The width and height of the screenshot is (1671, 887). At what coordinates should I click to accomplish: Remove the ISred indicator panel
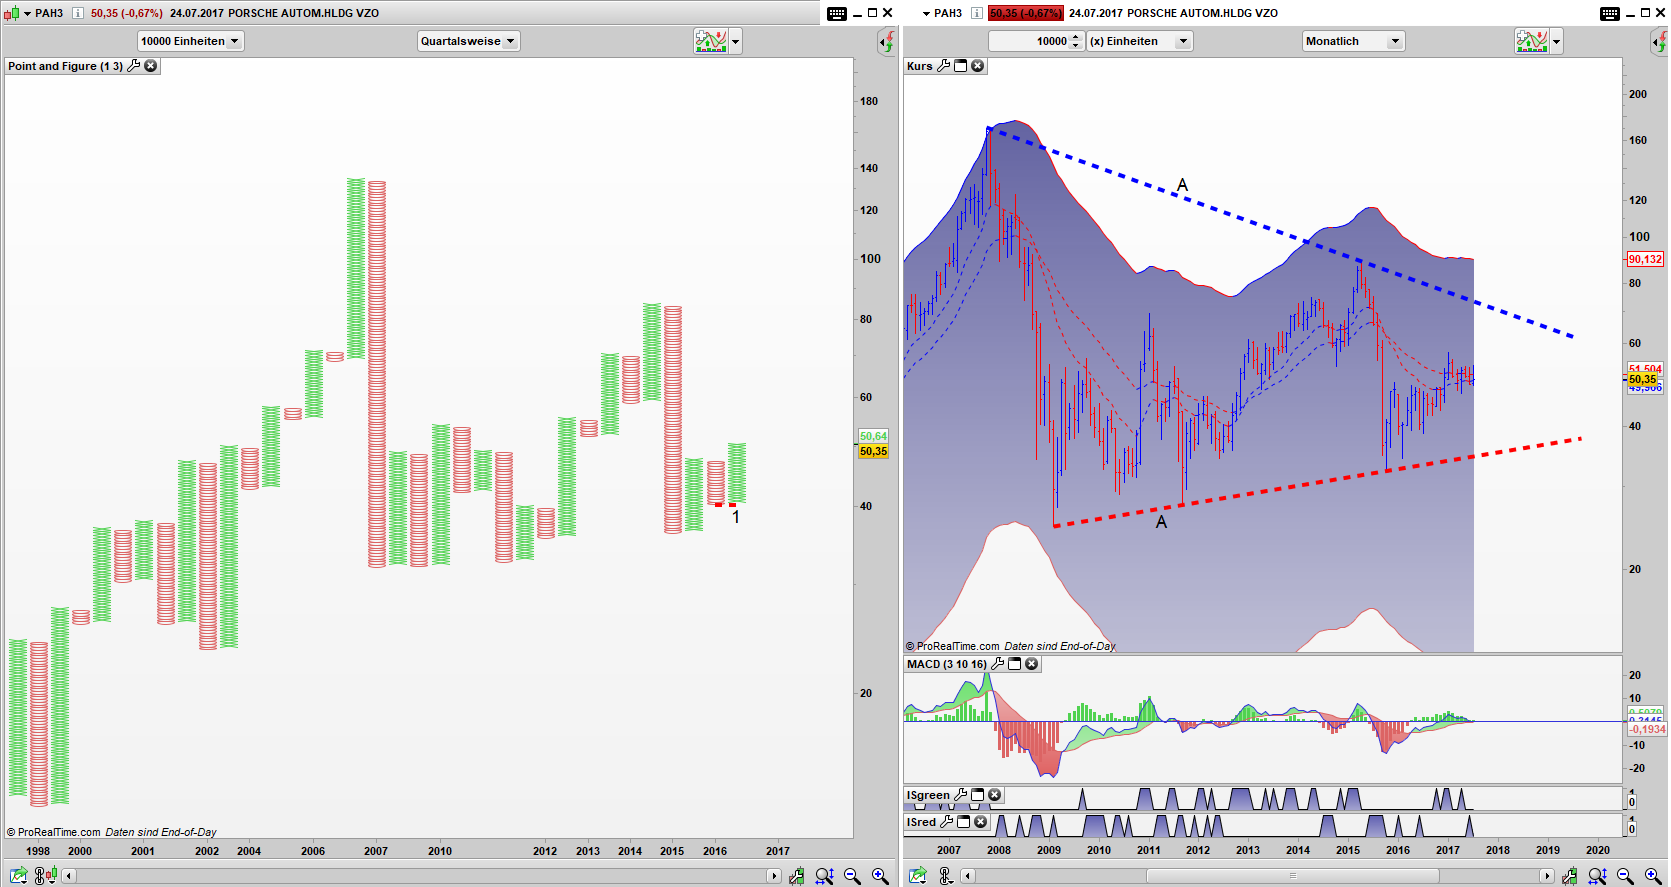[x=981, y=822]
